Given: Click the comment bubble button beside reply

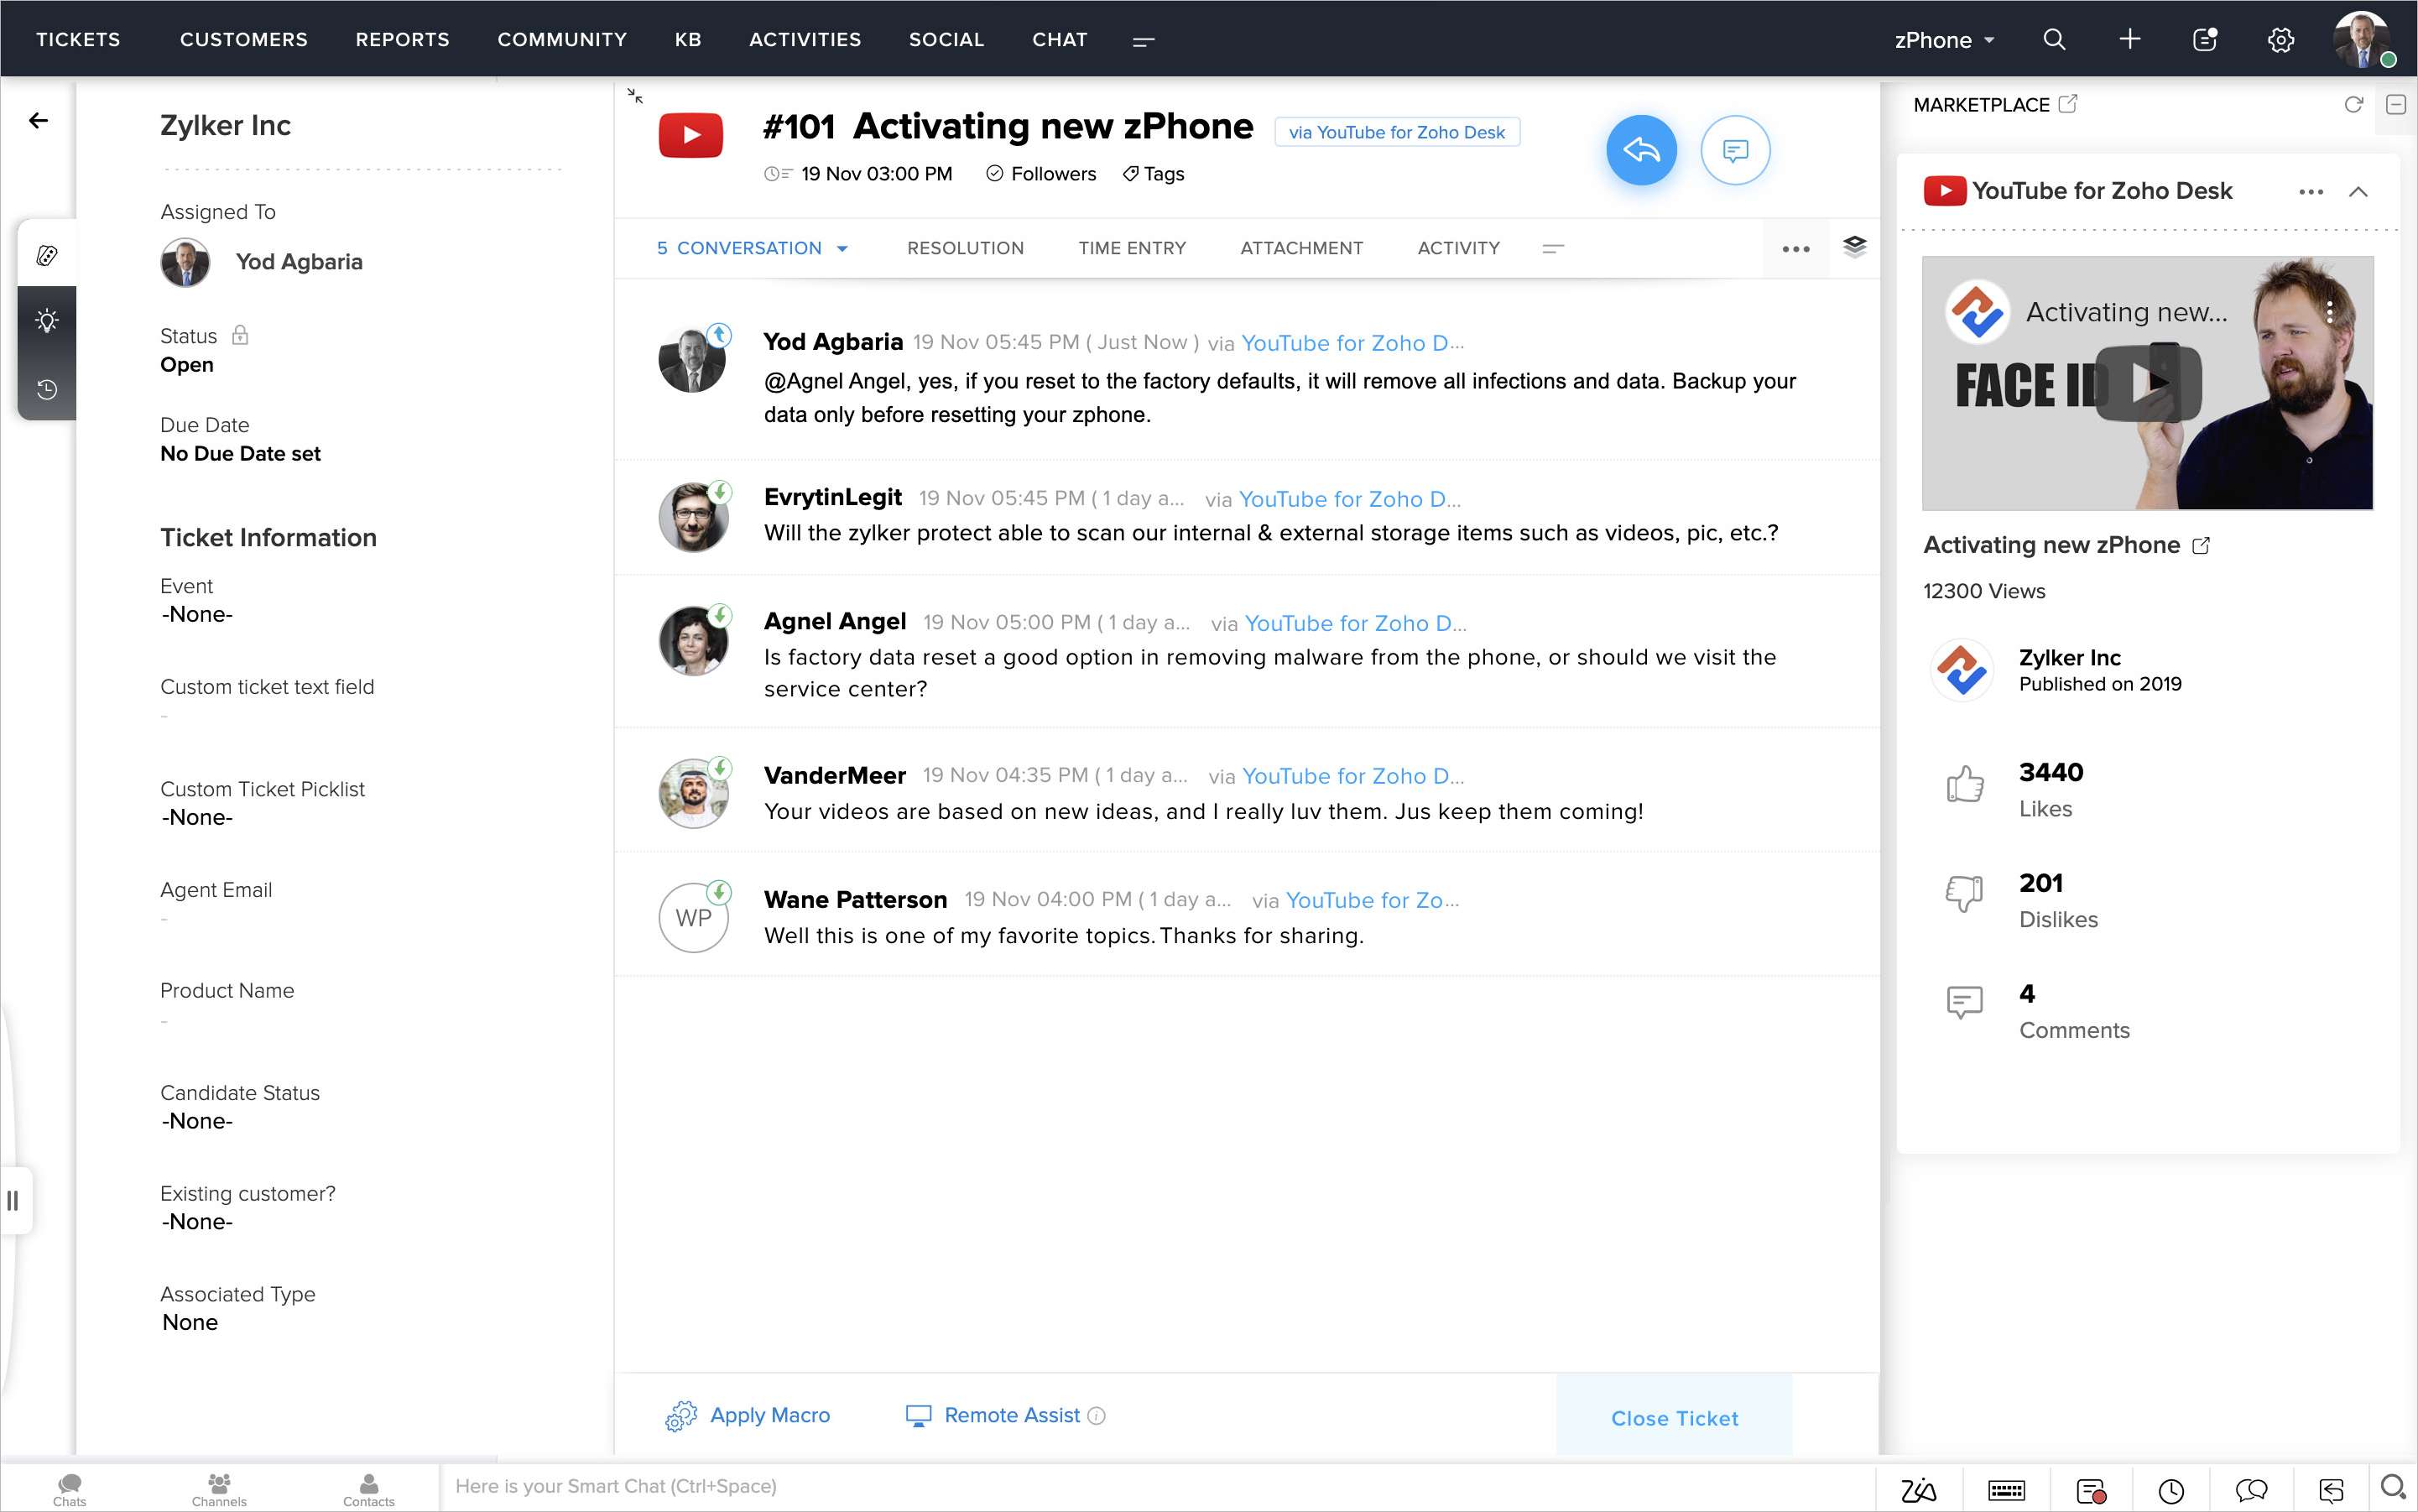Looking at the screenshot, I should (x=1735, y=150).
